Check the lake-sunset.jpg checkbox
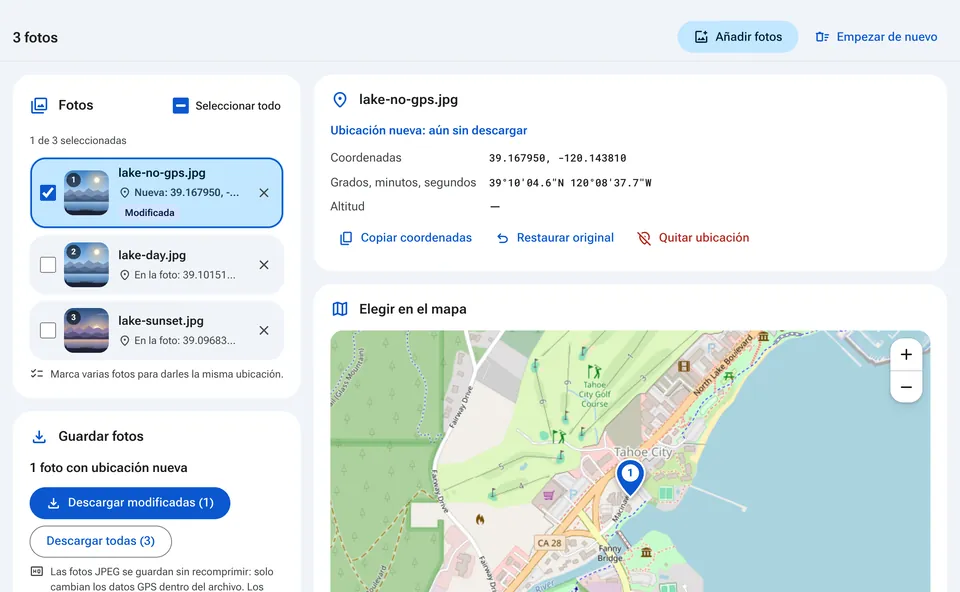The height and width of the screenshot is (592, 960). pos(48,331)
